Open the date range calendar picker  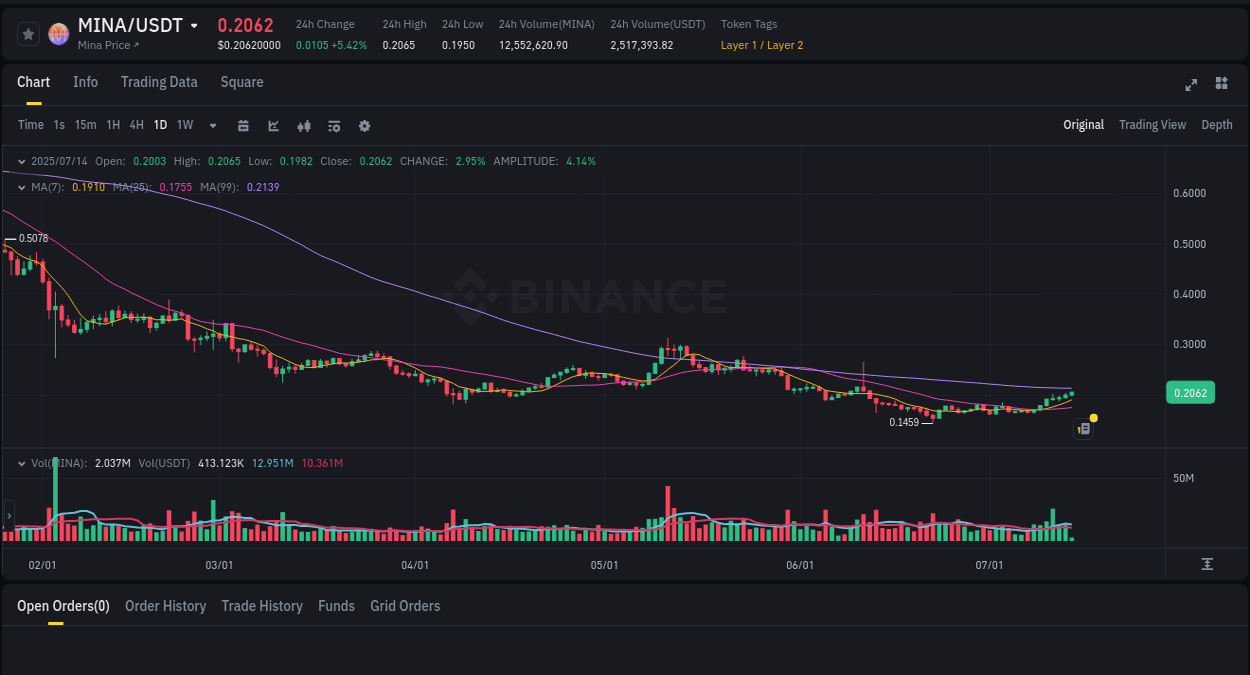click(x=243, y=125)
